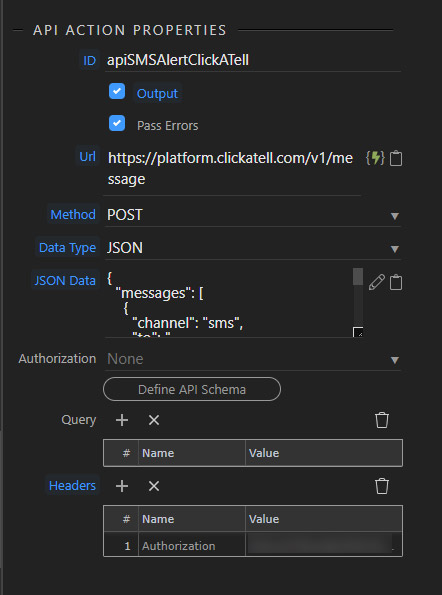Uncheck the Pass Errors checkbox
Screen dimensions: 442x595
point(117,123)
